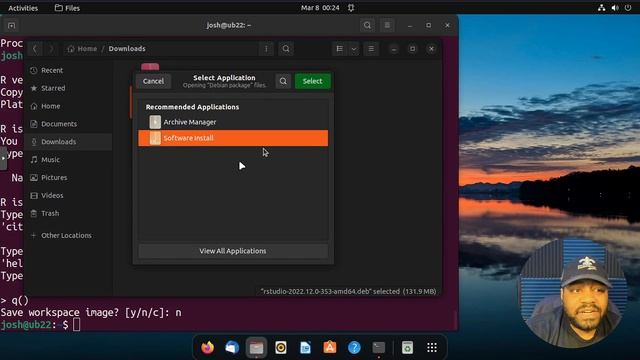Launch LibreOffice Writer from dock
Image resolution: width=640 pixels, height=360 pixels.
pos(305,348)
